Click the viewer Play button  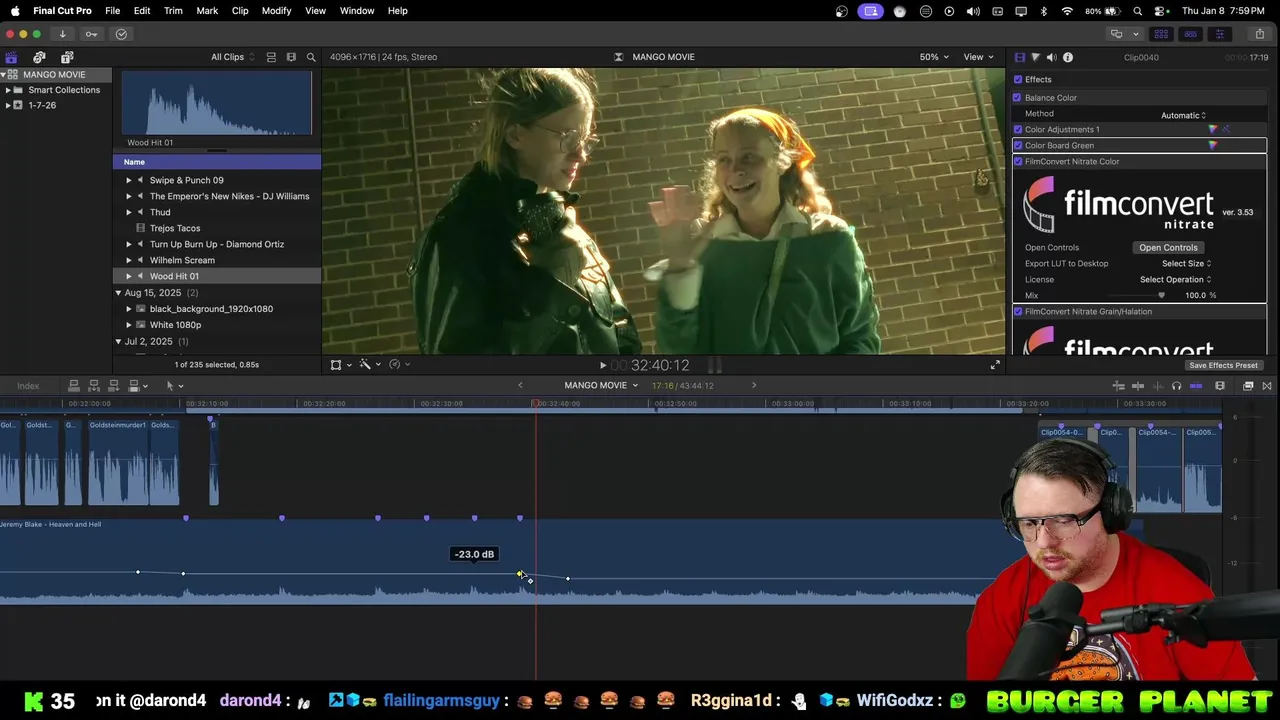click(x=602, y=365)
